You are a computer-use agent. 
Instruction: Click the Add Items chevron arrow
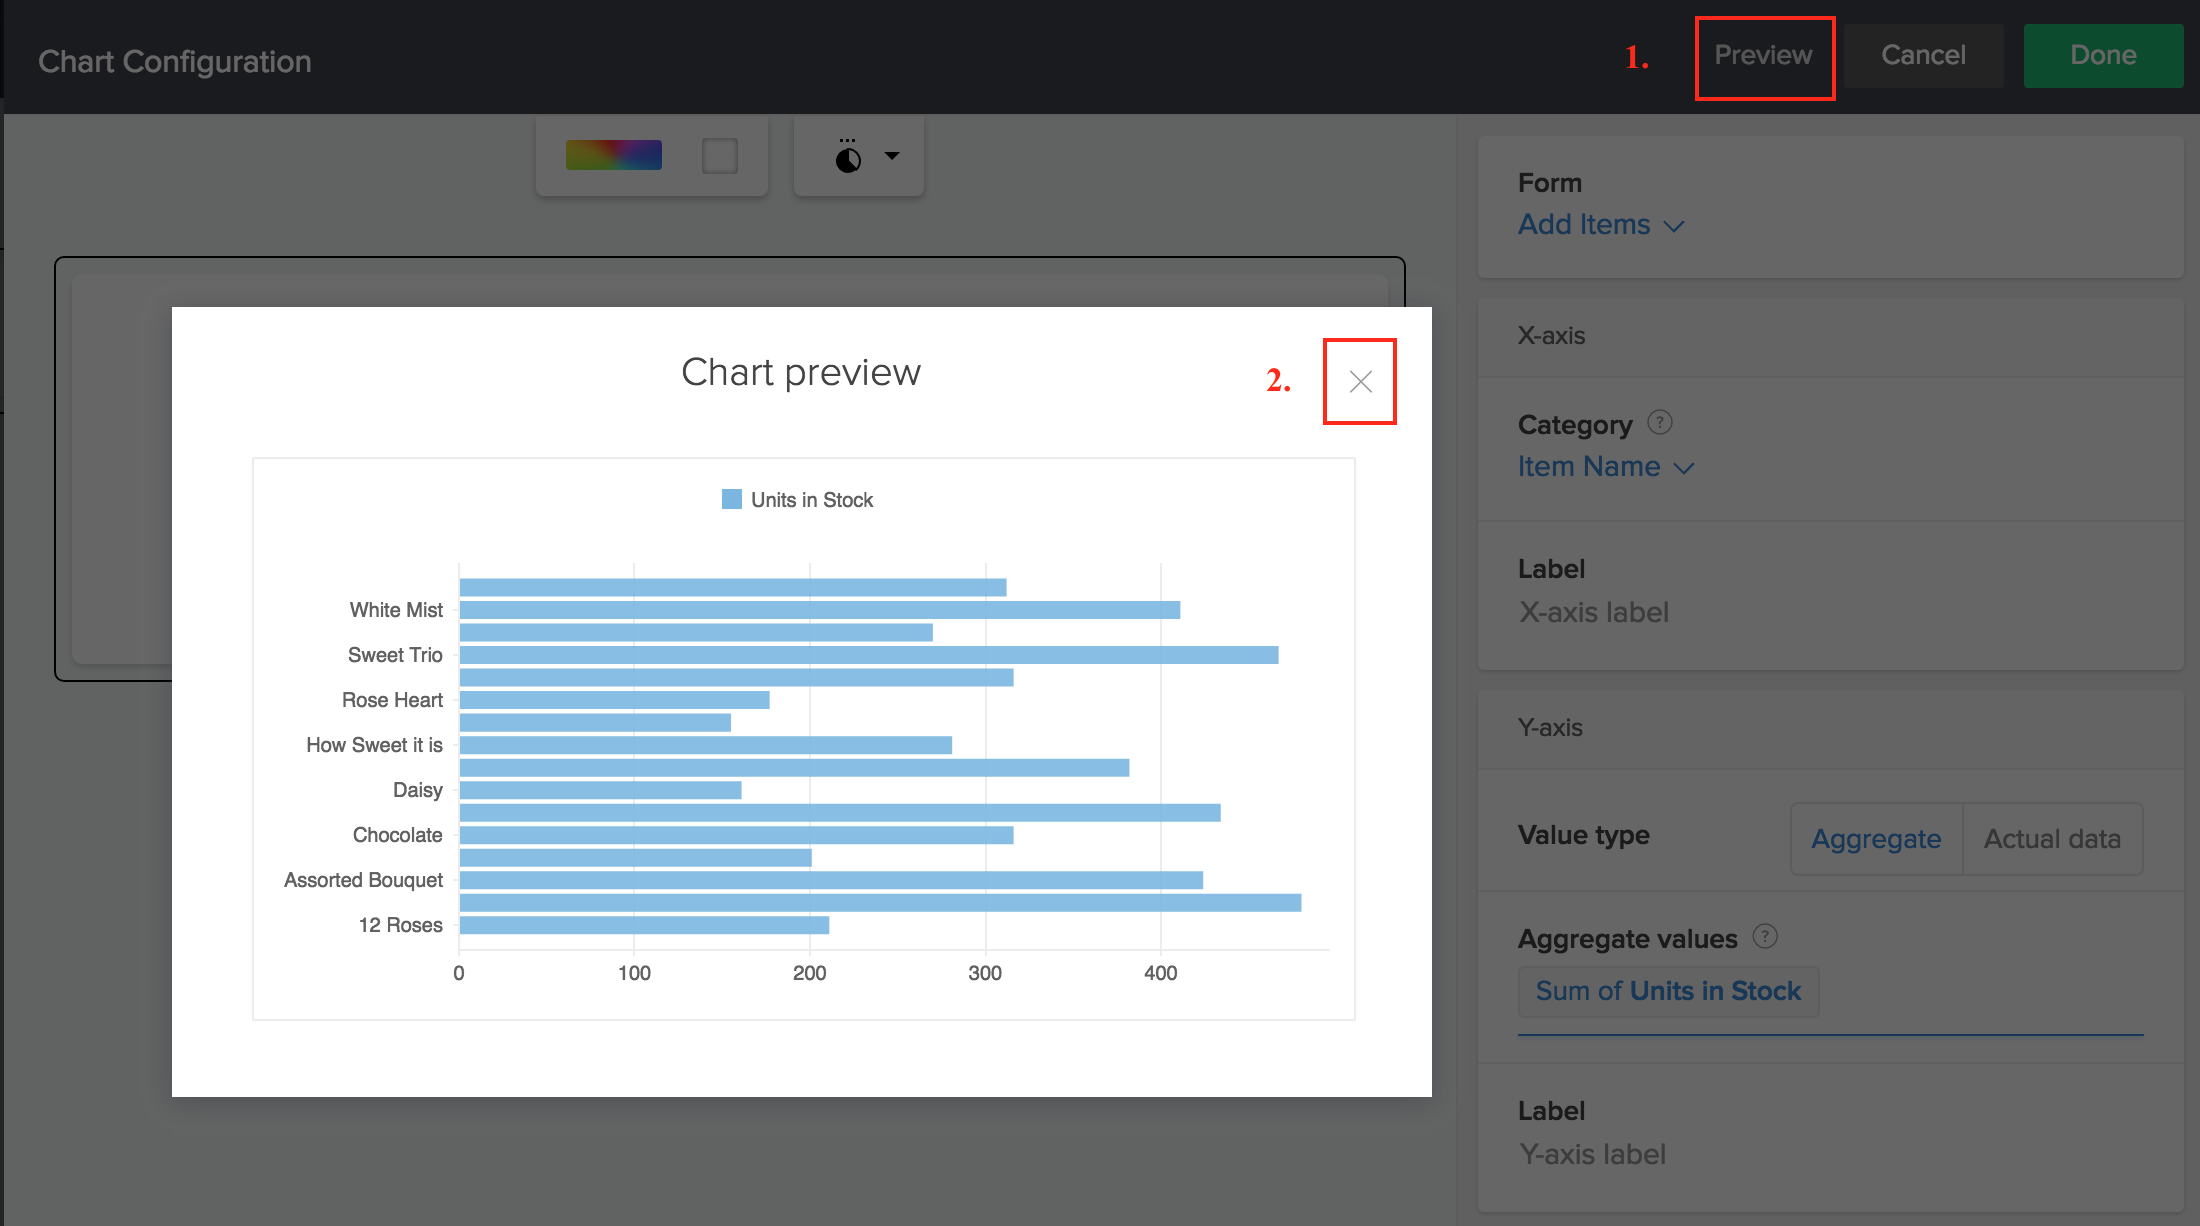[x=1674, y=227]
